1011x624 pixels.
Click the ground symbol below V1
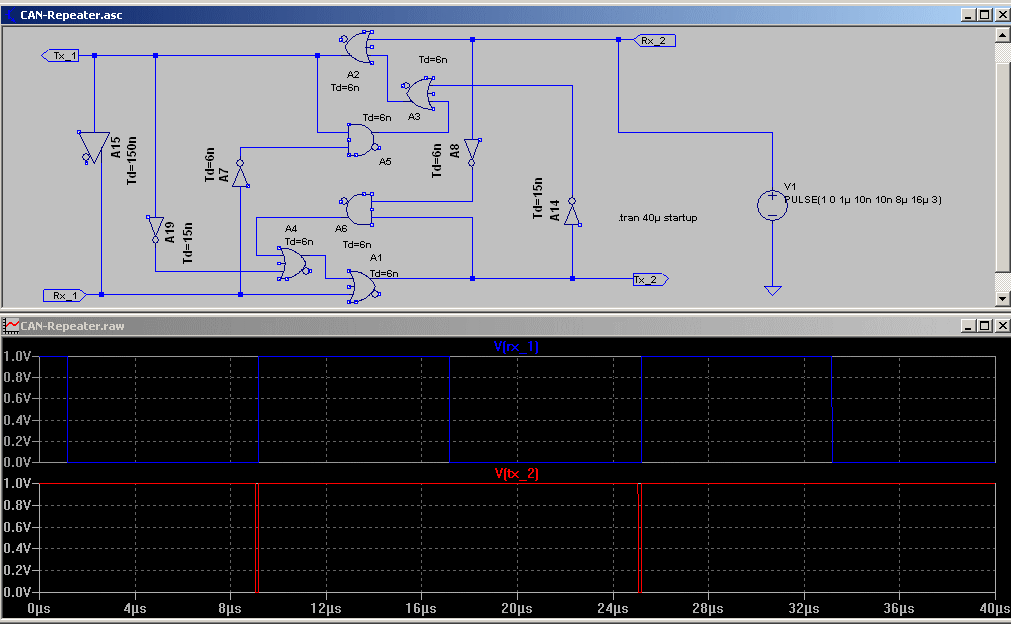[x=772, y=290]
